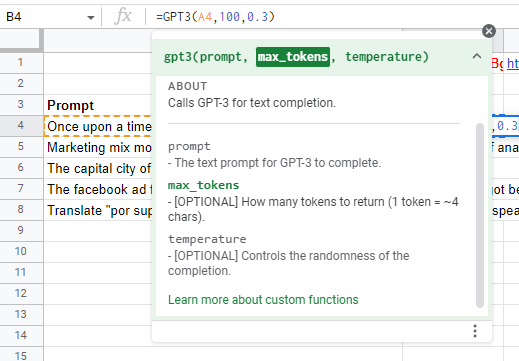
Task: Click highlighted max_tokens parameter in function signature
Action: [x=293, y=57]
